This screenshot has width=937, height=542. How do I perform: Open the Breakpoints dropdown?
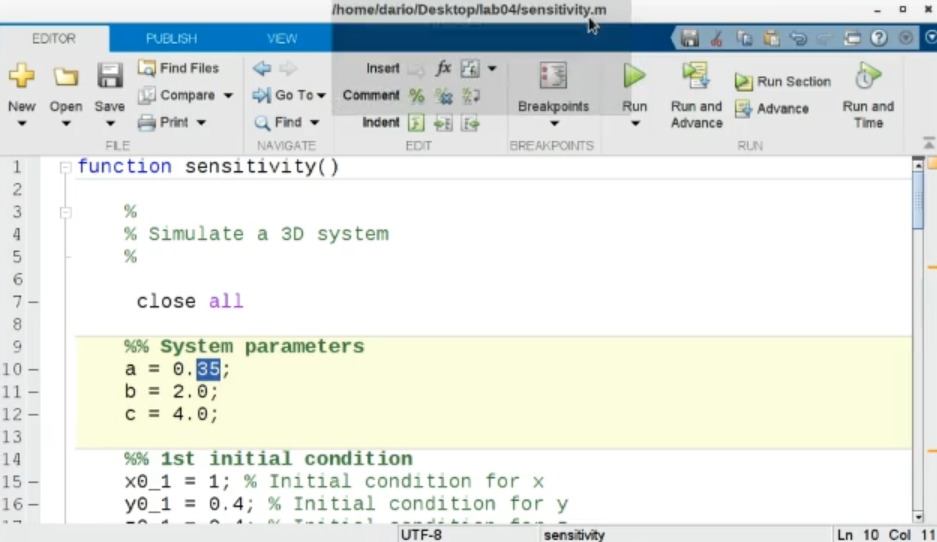point(553,123)
